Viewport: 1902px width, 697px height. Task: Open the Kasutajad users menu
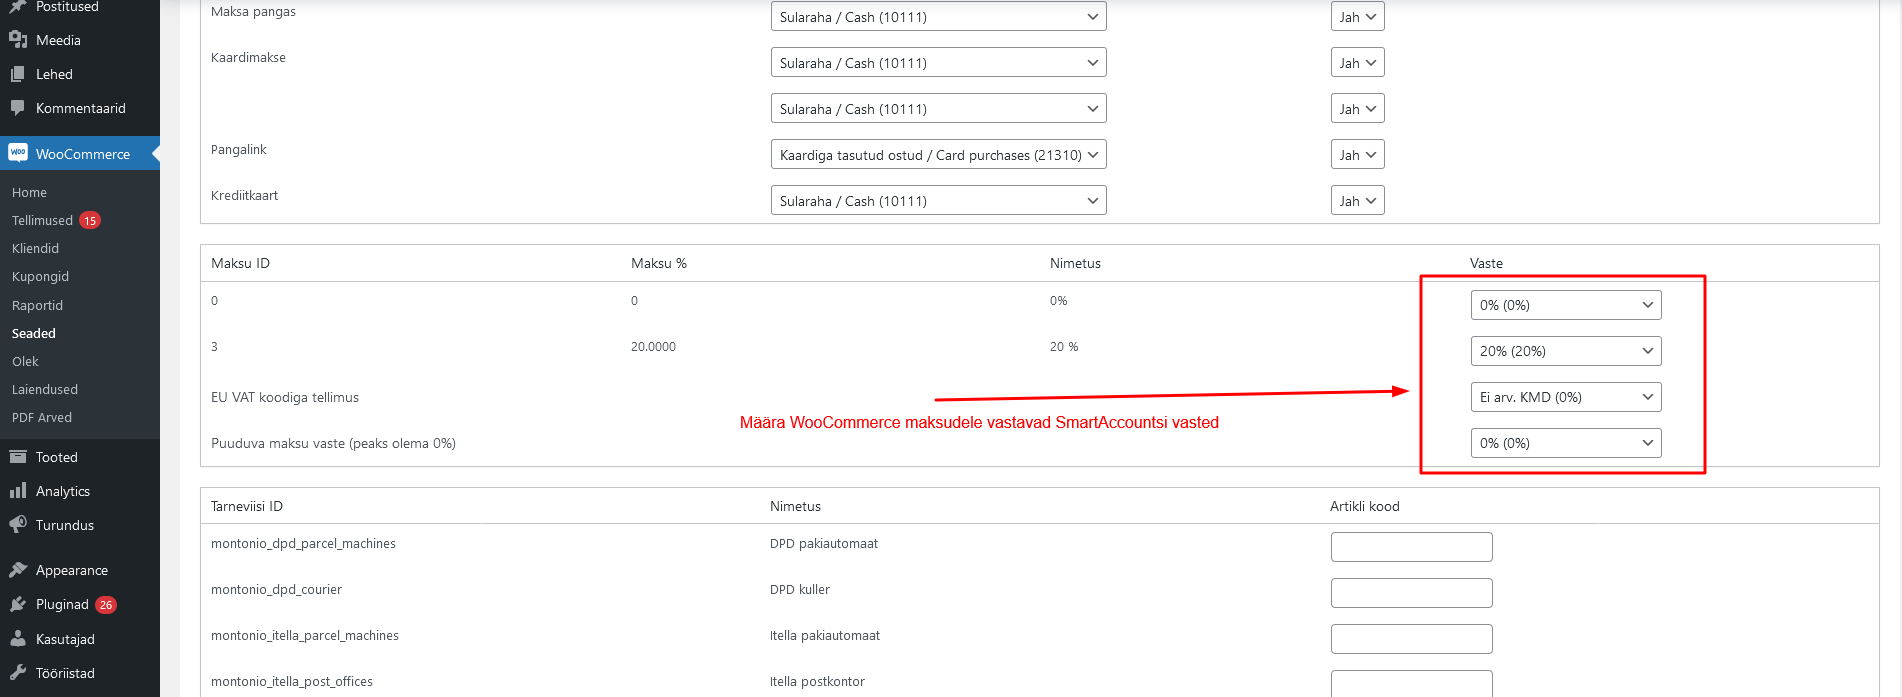65,639
